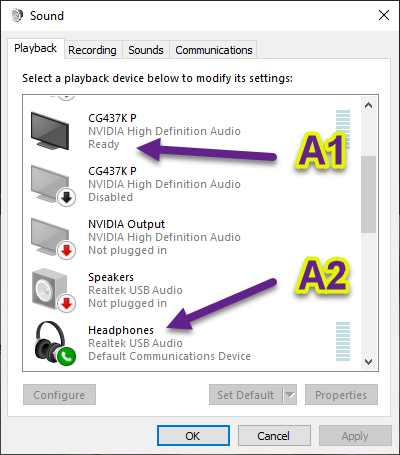This screenshot has width=400, height=455.
Task: Close the Sound dialog window
Action: pyautogui.click(x=384, y=15)
